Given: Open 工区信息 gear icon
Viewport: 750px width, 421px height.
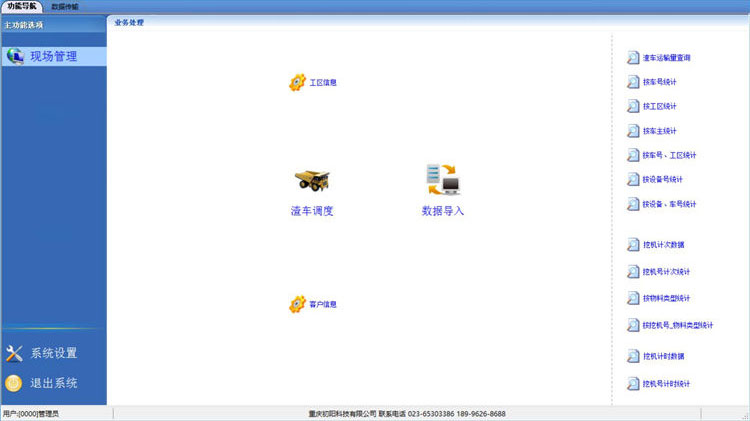Looking at the screenshot, I should [x=297, y=83].
